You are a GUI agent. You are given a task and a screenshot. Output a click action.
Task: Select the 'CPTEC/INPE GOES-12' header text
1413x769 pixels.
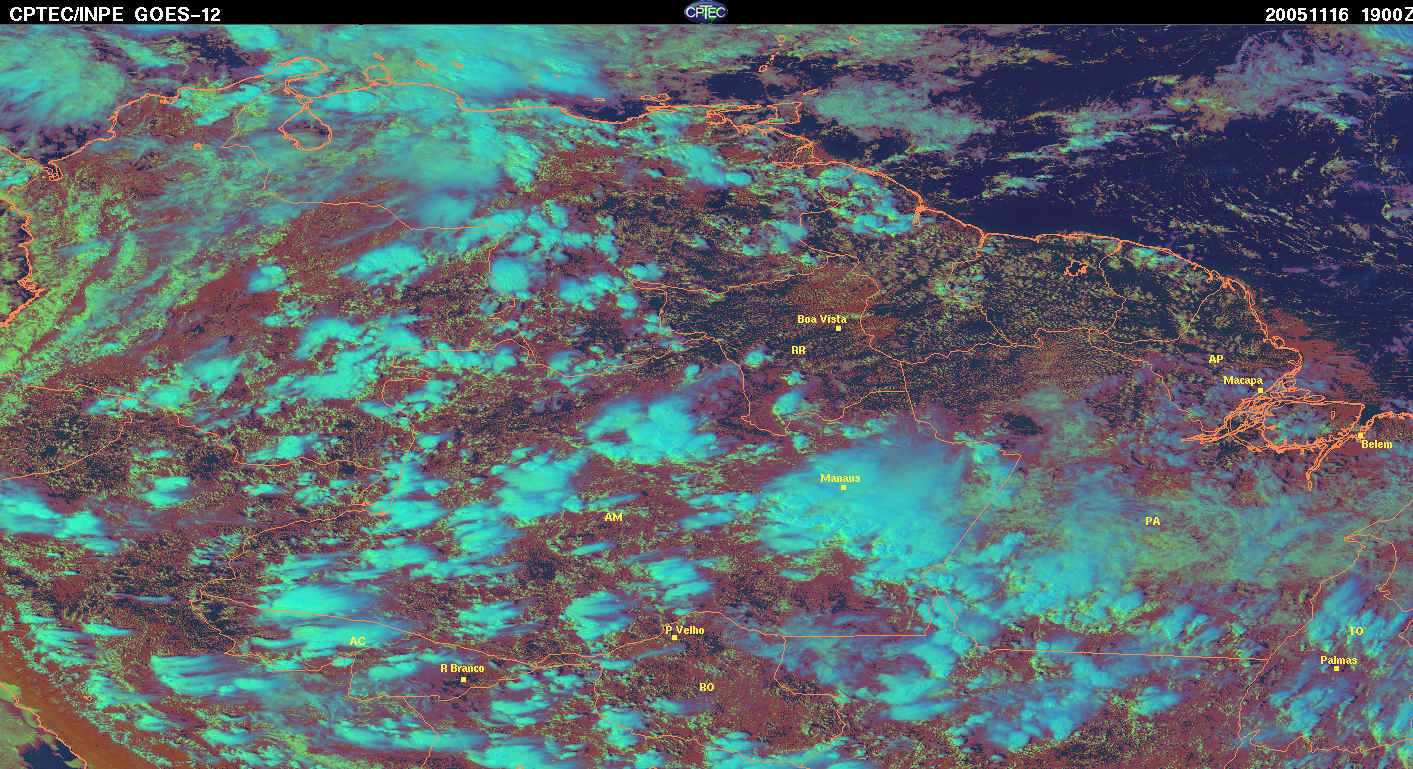point(115,14)
